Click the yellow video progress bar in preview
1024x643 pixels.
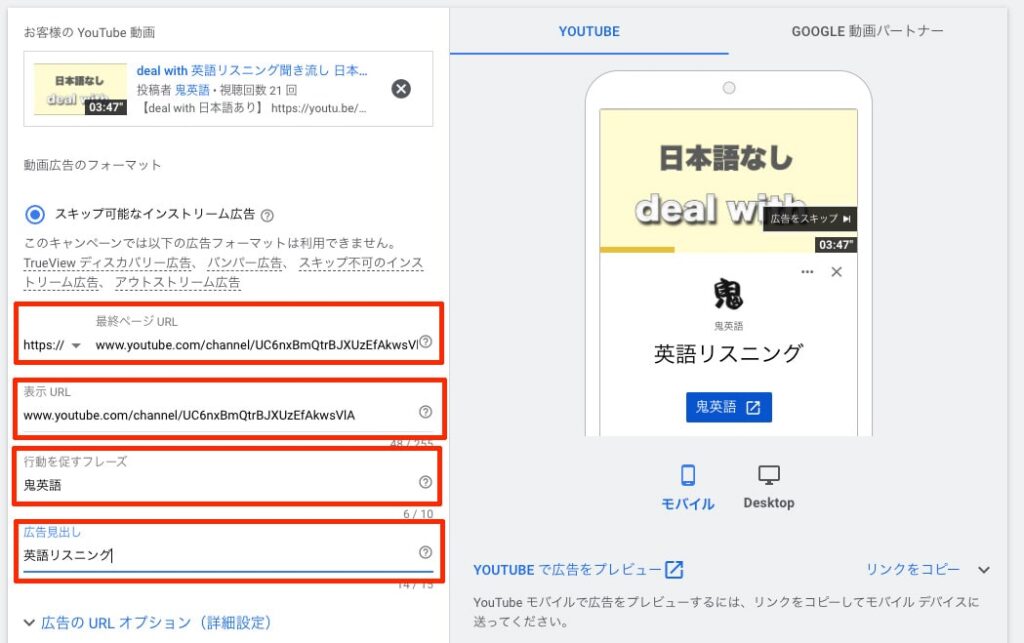point(637,249)
